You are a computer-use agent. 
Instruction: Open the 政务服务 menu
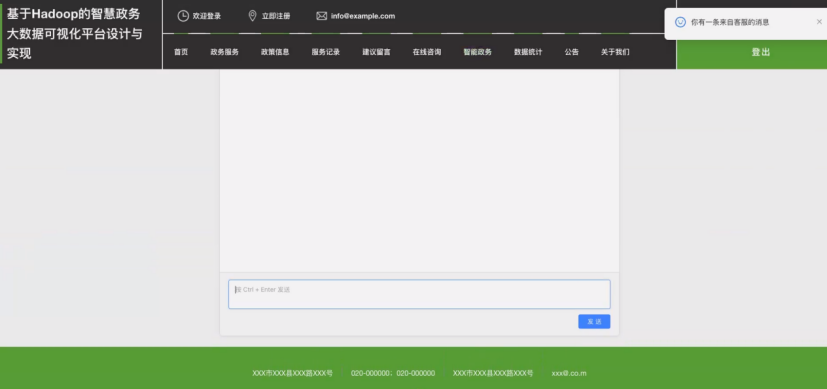click(225, 52)
